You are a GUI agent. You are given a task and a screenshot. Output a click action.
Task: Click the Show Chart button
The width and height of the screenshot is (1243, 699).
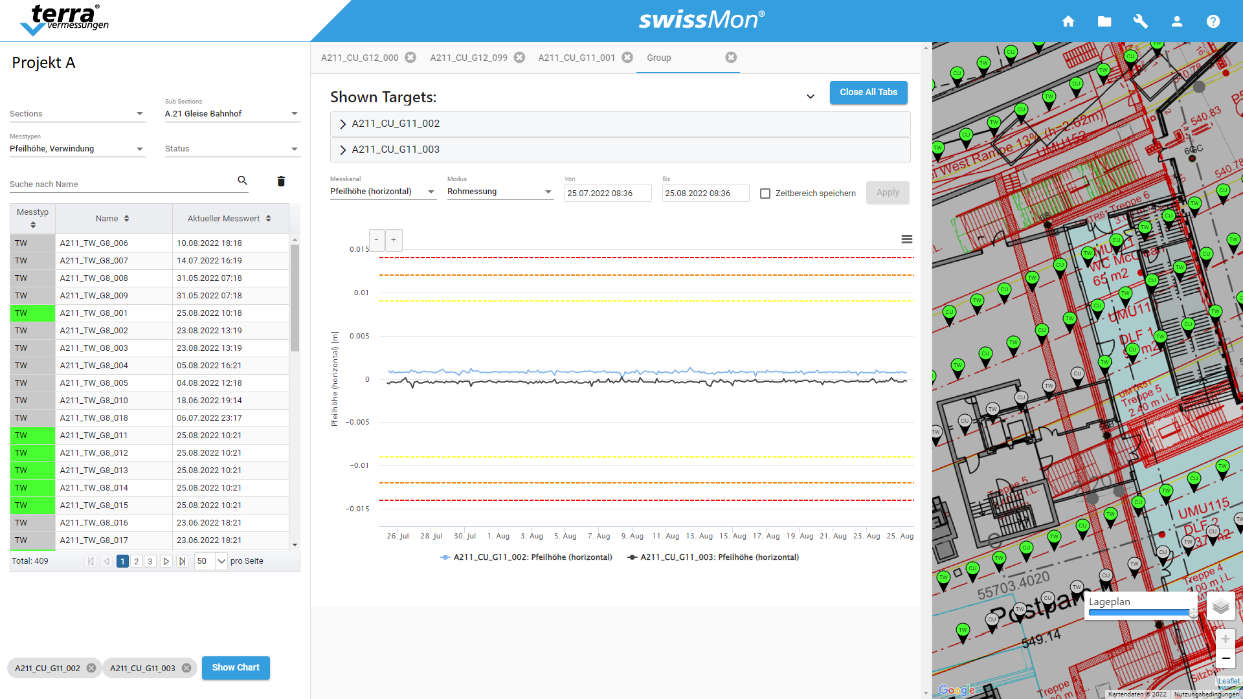click(236, 667)
